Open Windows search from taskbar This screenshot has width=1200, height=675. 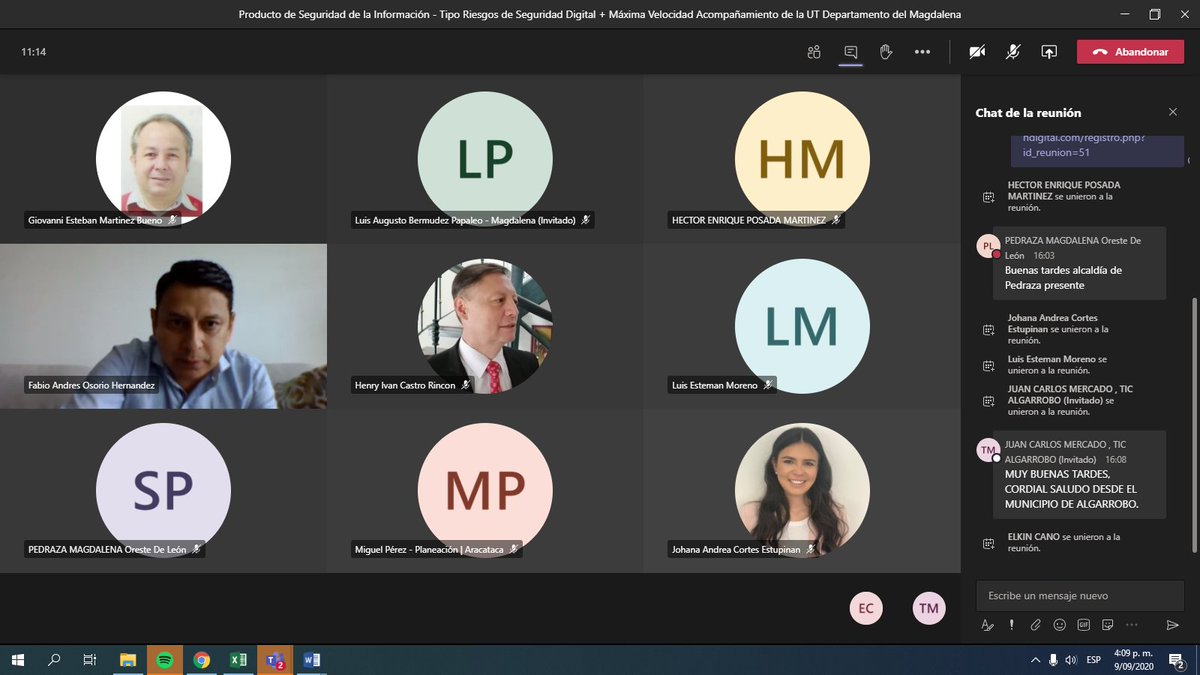[54, 660]
